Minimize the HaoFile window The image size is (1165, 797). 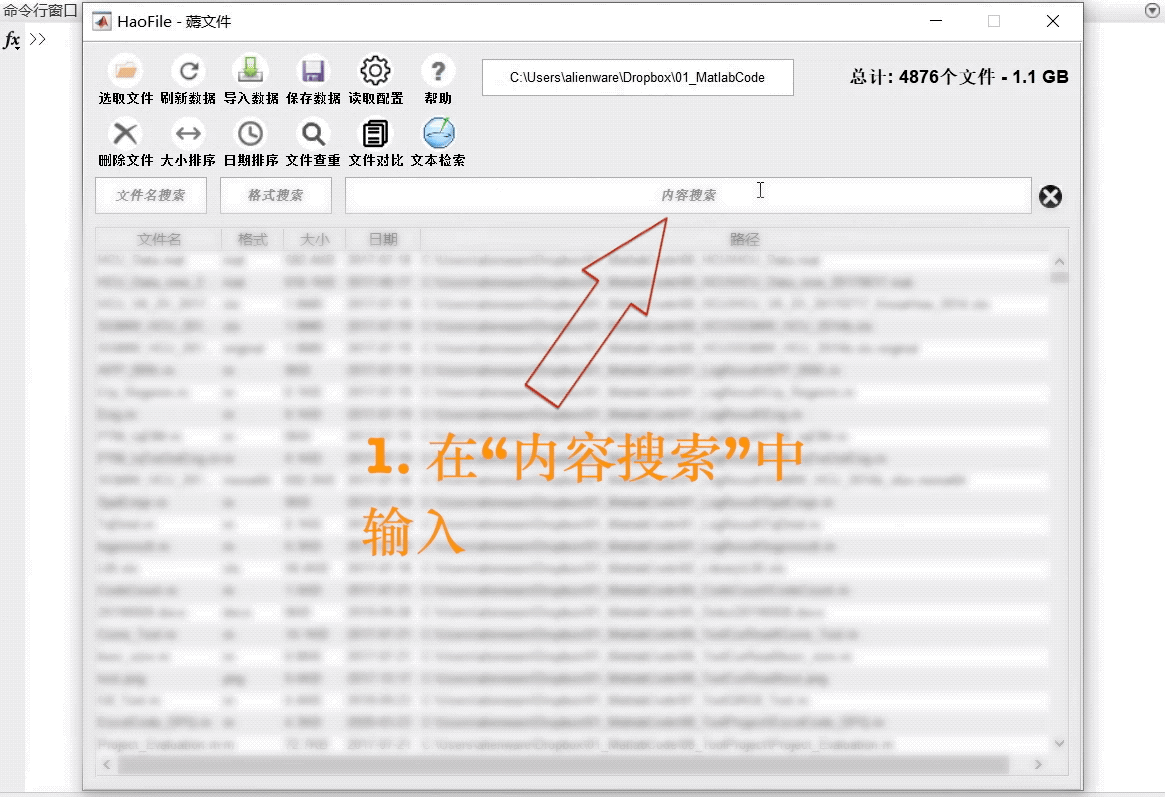pyautogui.click(x=936, y=21)
